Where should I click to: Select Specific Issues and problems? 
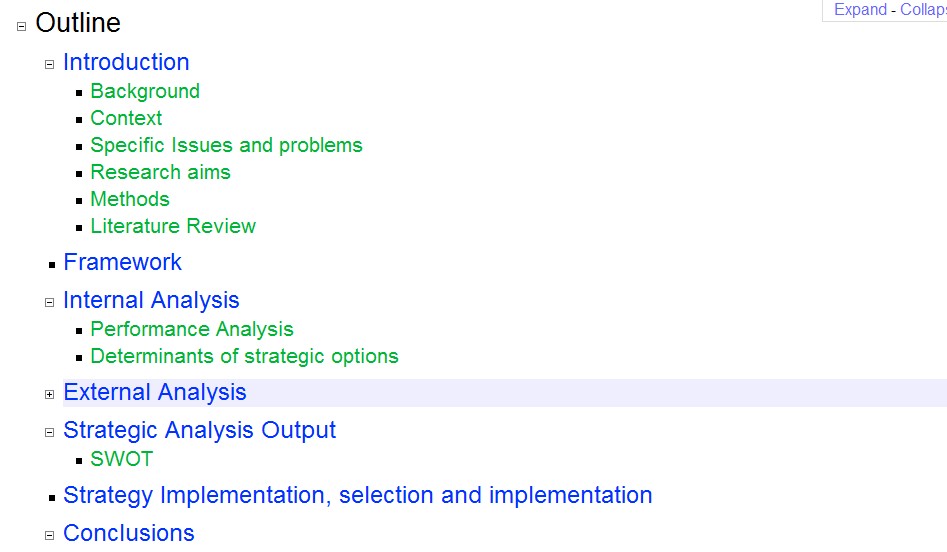coord(226,146)
